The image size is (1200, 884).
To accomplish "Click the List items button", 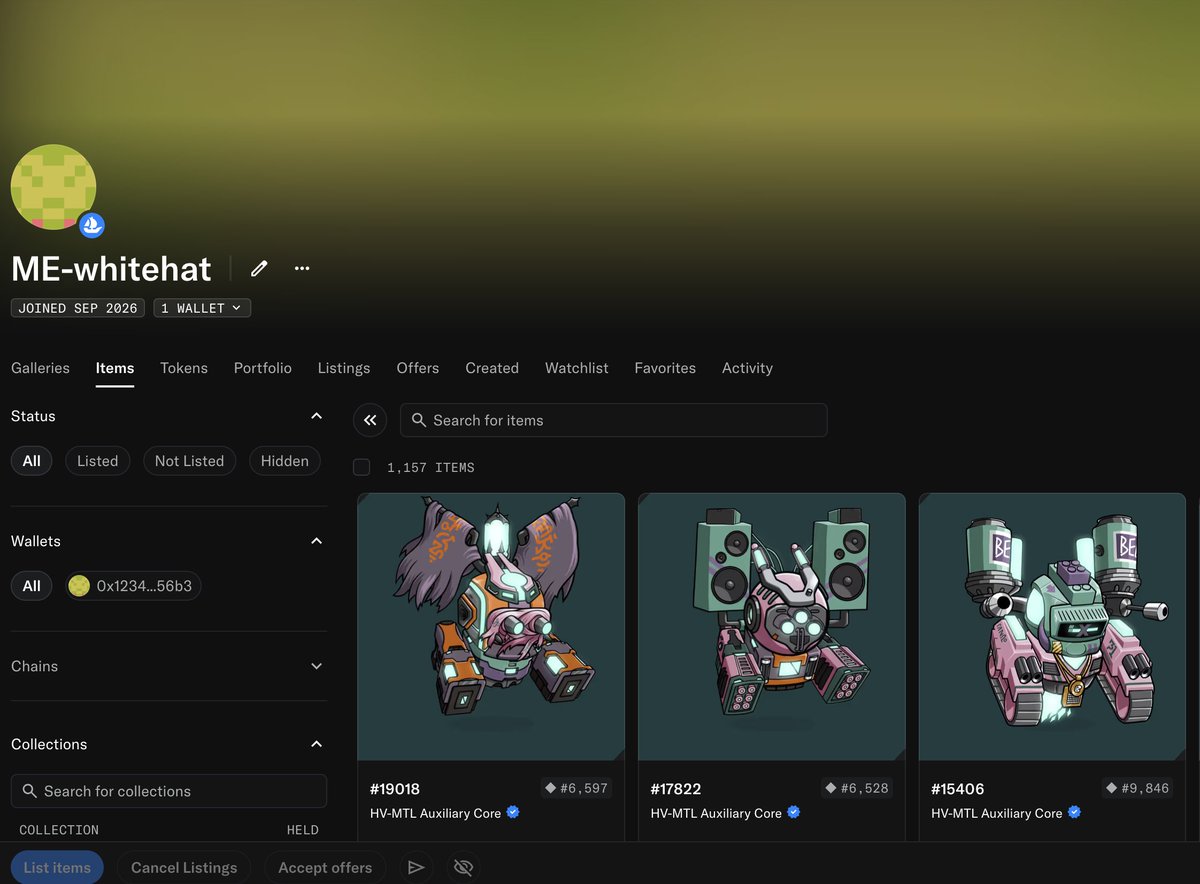I will pyautogui.click(x=57, y=867).
